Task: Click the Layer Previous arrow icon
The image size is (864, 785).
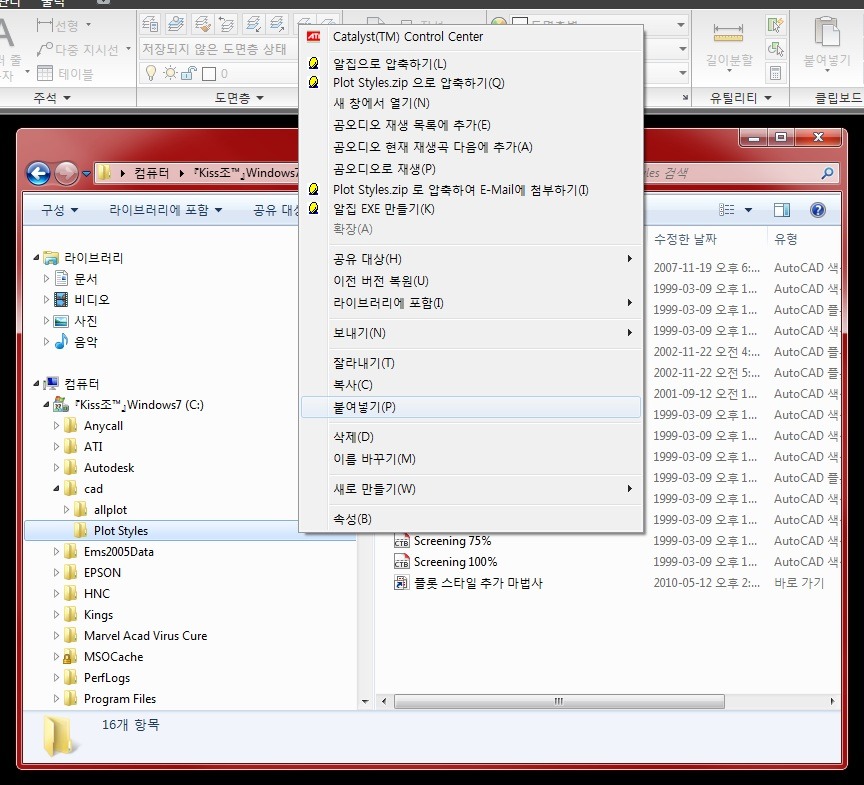Action: (x=226, y=24)
